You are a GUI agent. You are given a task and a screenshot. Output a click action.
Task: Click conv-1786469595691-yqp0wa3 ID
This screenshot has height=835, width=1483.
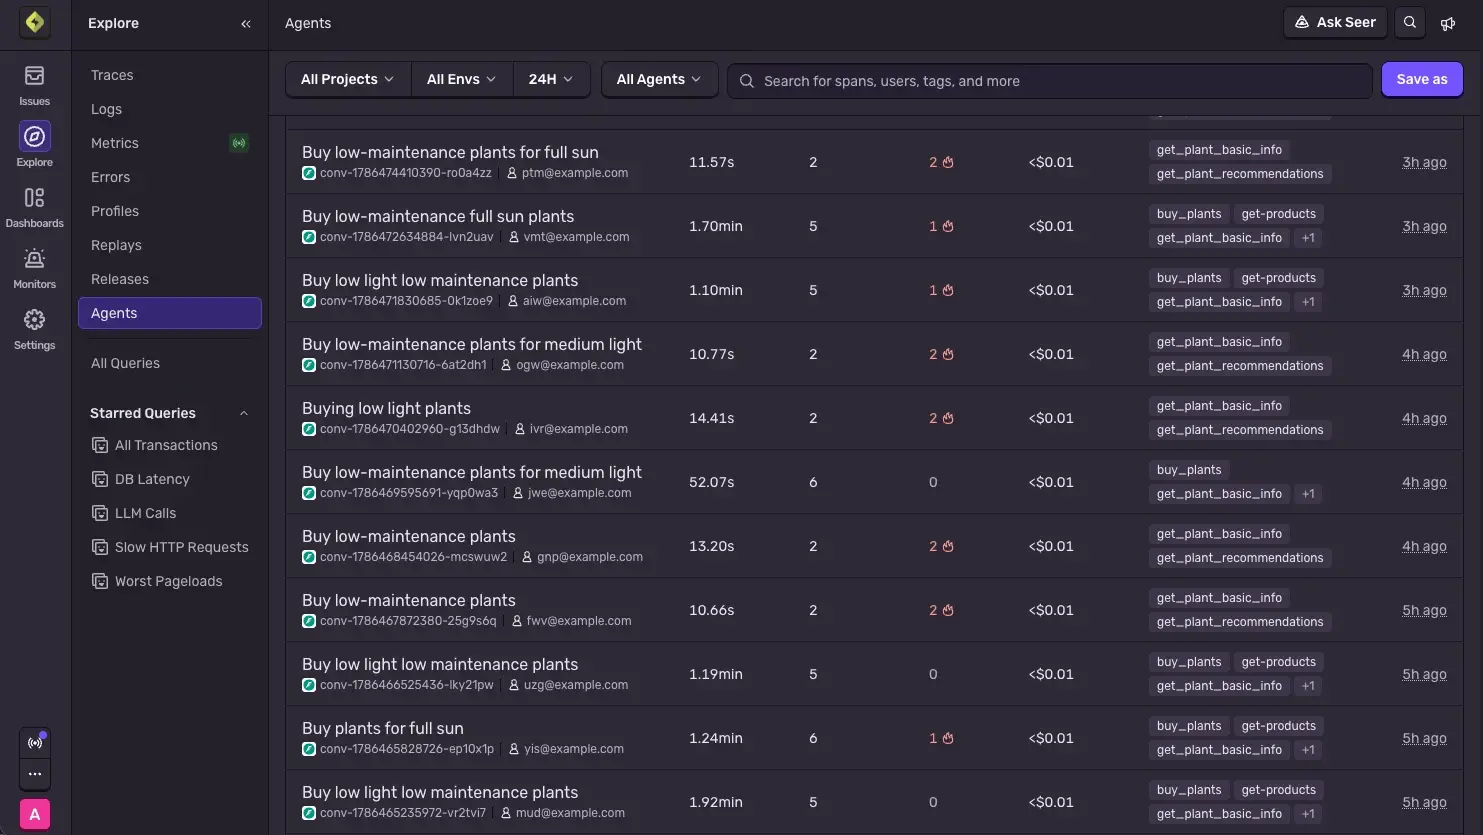click(409, 493)
